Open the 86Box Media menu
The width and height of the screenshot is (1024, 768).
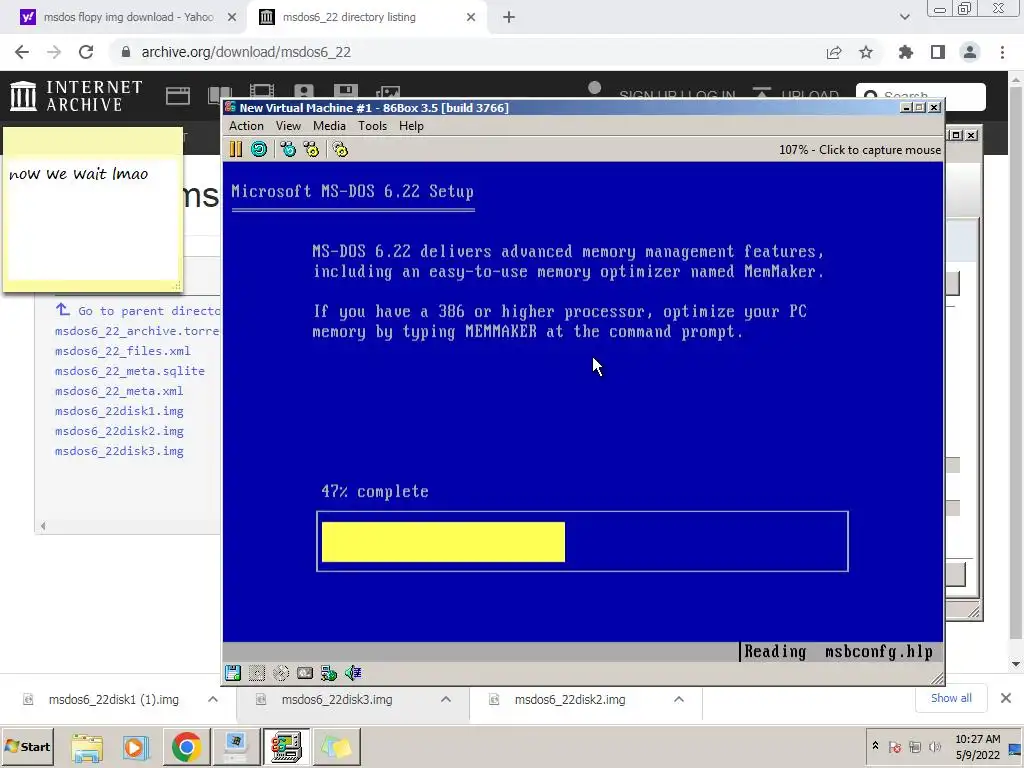[x=329, y=126]
